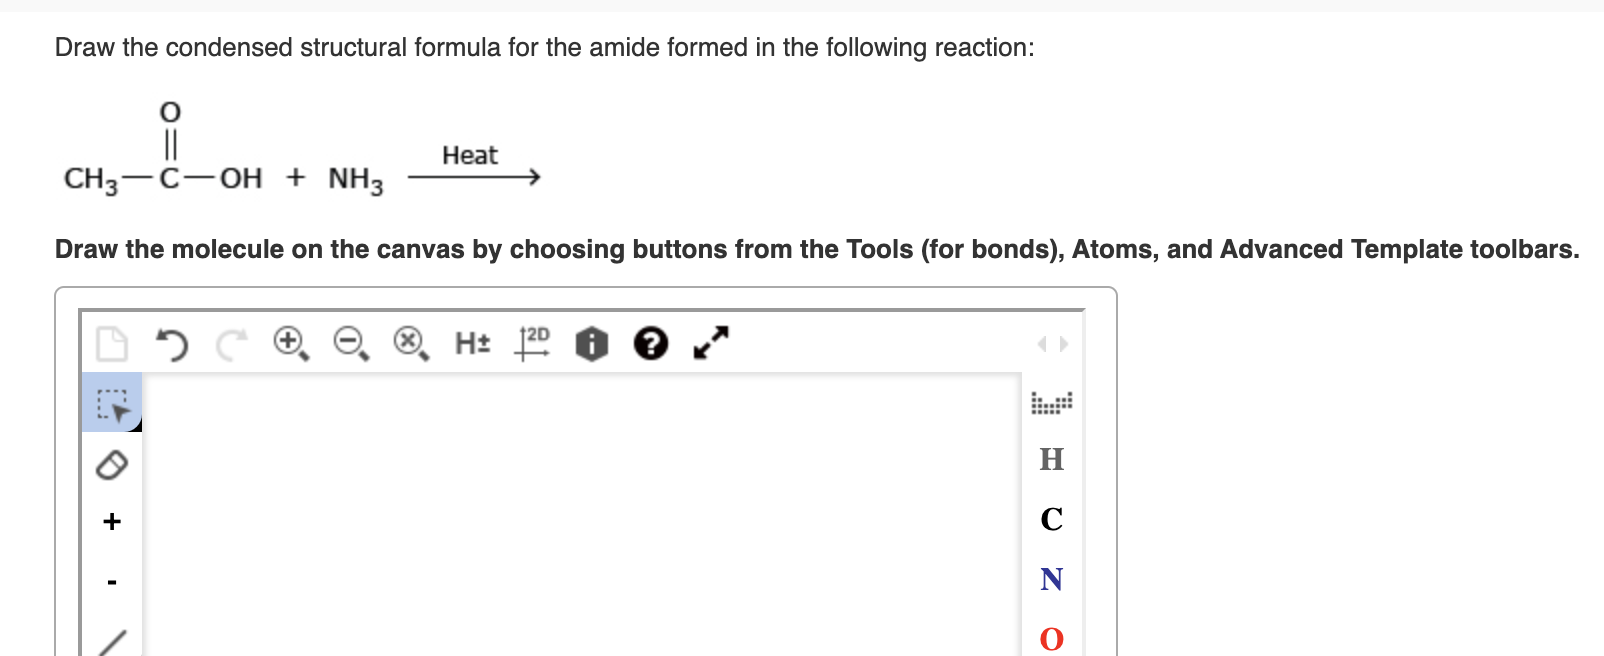Image resolution: width=1604 pixels, height=656 pixels.
Task: Pick the Hydrogen atom swatch
Action: tap(1050, 460)
